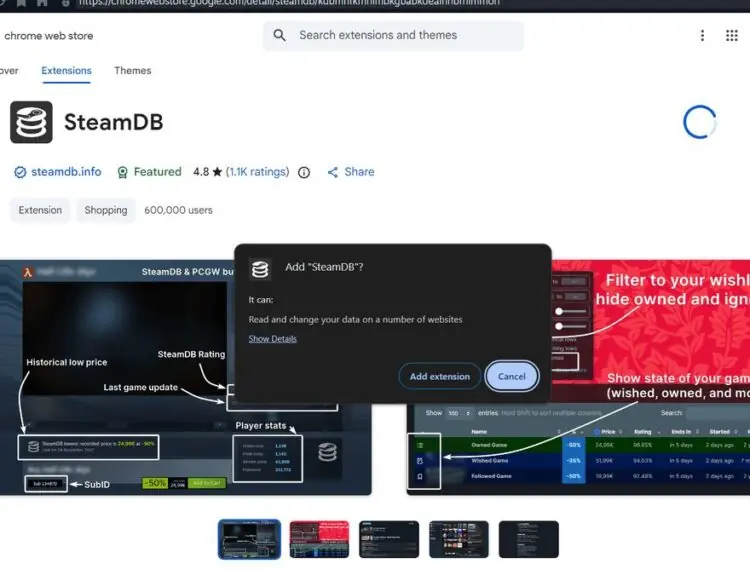Focus the Search extensions and themes field

[393, 35]
